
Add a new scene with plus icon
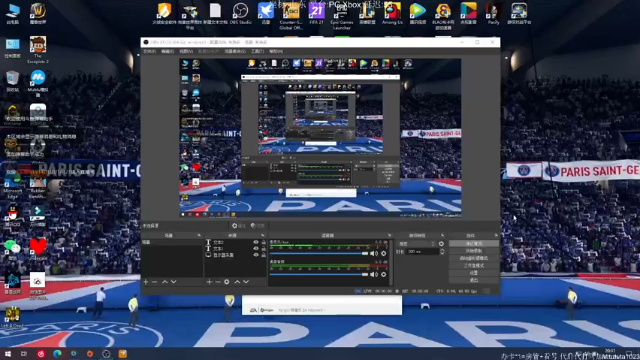point(146,282)
